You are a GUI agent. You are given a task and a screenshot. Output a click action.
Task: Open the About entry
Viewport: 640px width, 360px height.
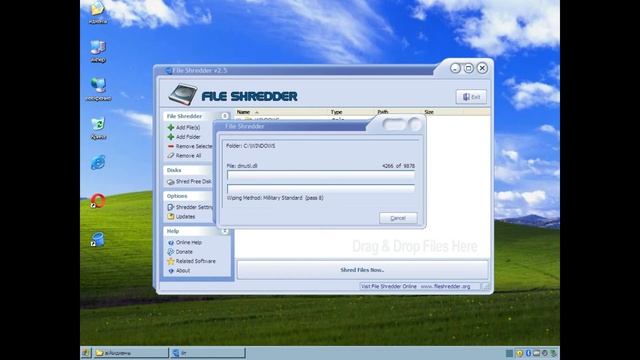click(x=183, y=271)
